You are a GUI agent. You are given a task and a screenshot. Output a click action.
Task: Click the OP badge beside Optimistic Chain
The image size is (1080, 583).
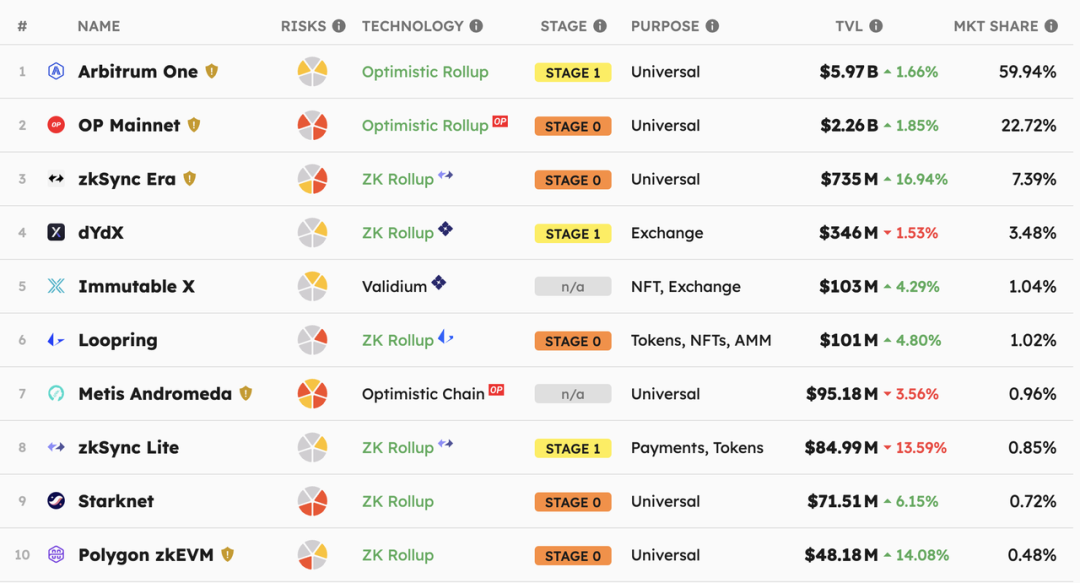tap(496, 390)
